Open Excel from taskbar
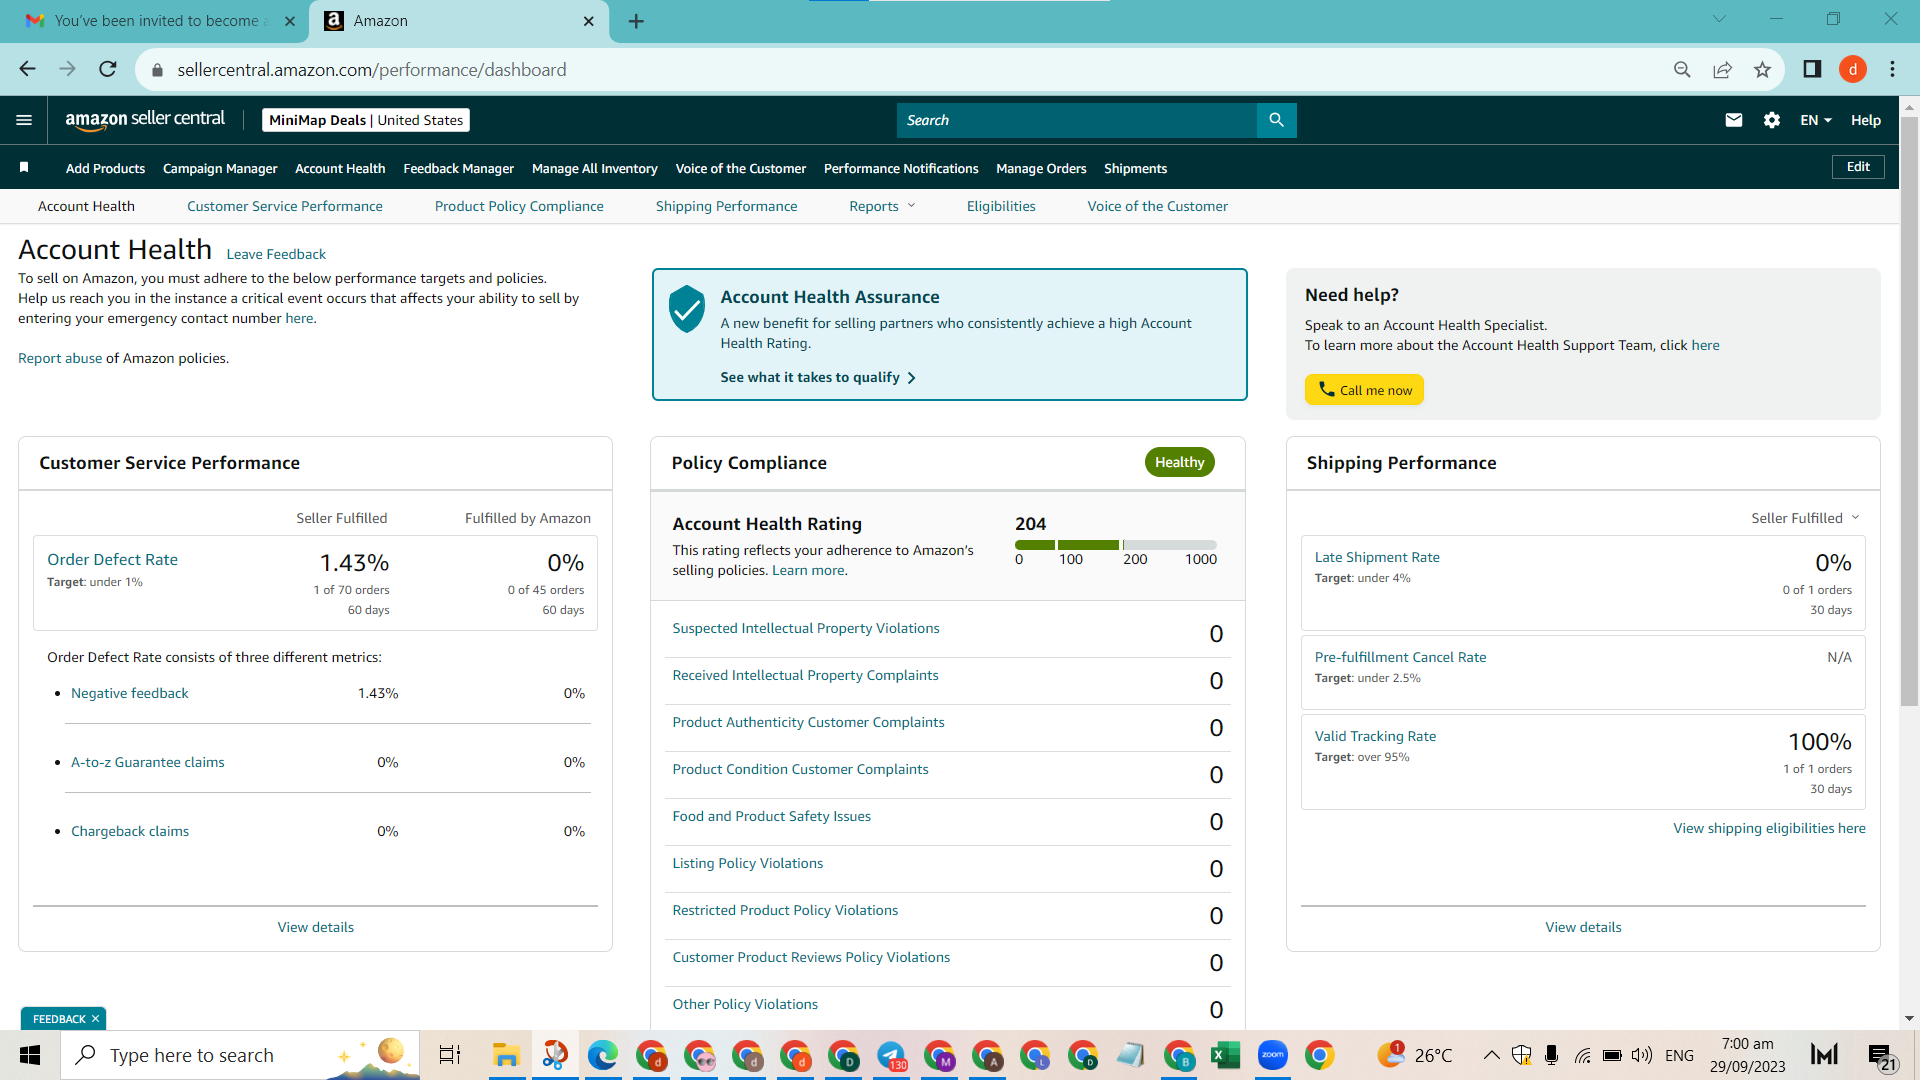 [x=1225, y=1055]
